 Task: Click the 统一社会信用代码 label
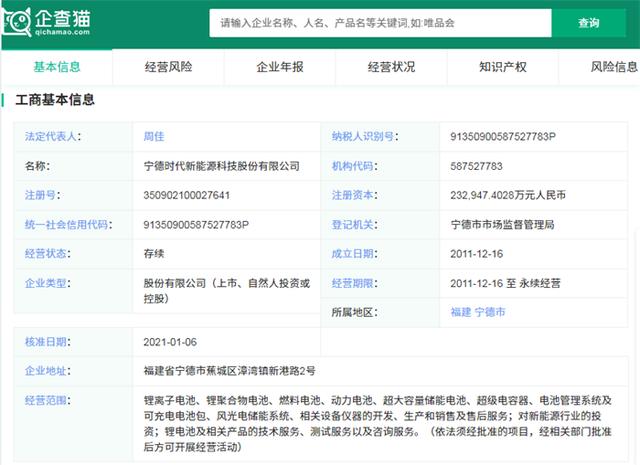[67, 225]
